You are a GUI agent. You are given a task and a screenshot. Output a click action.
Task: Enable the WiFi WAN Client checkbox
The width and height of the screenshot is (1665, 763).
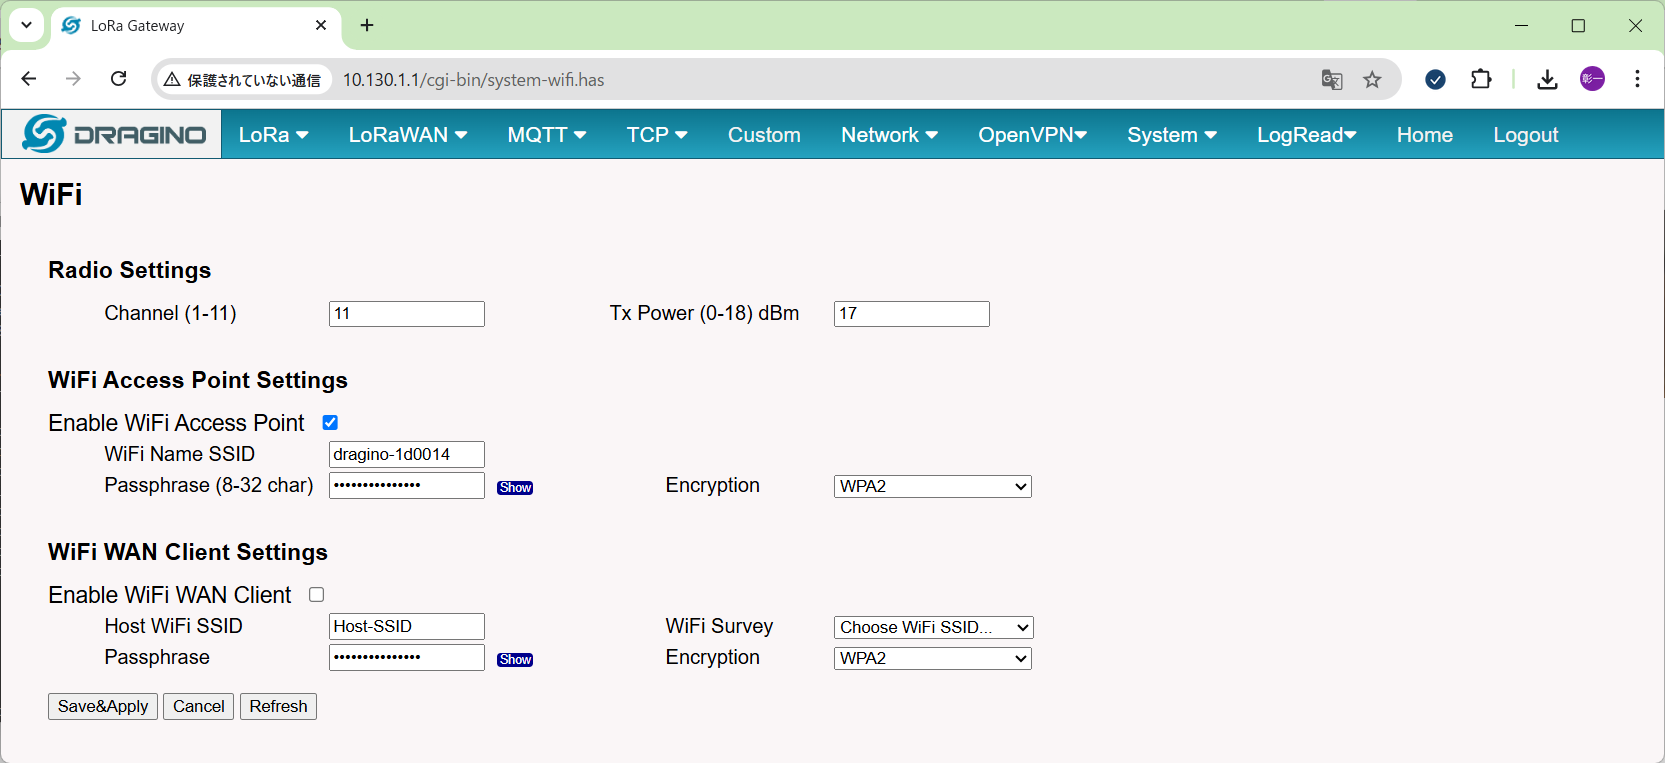[317, 595]
